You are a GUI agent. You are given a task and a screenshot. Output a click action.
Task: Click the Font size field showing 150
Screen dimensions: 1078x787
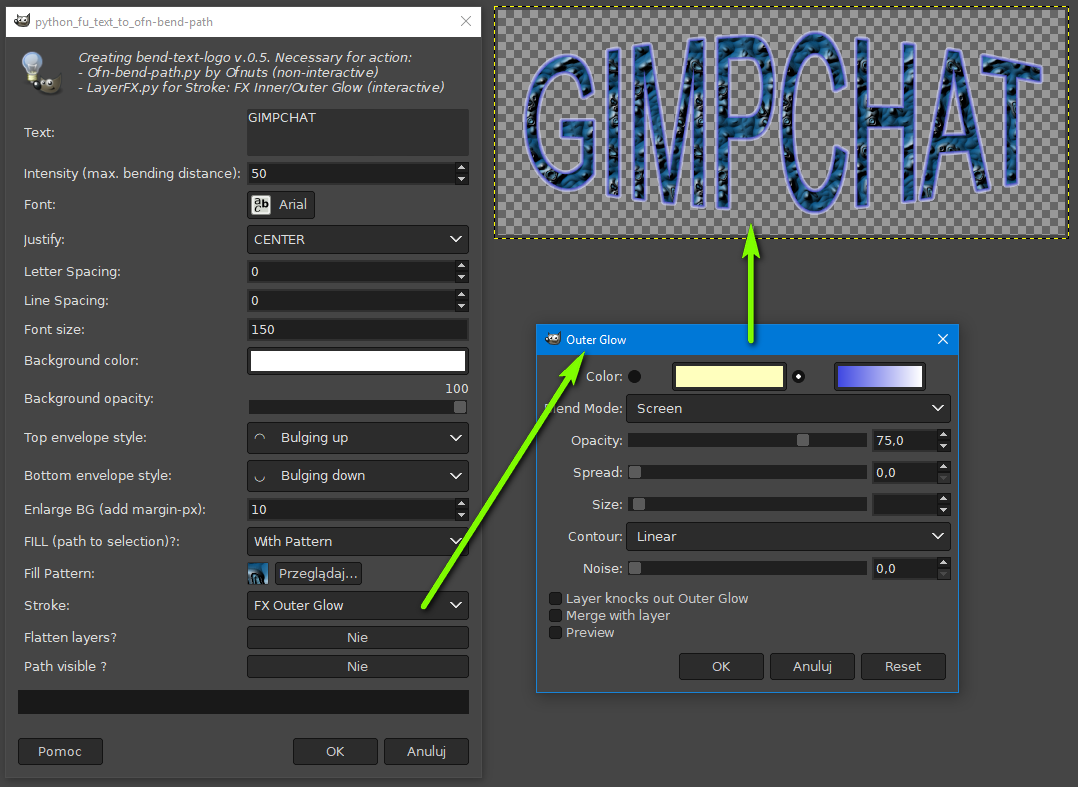(358, 329)
